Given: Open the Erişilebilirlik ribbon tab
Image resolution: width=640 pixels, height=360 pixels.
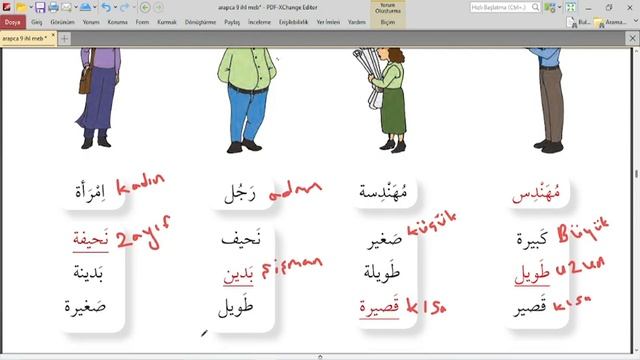Looking at the screenshot, I should pyautogui.click(x=293, y=22).
